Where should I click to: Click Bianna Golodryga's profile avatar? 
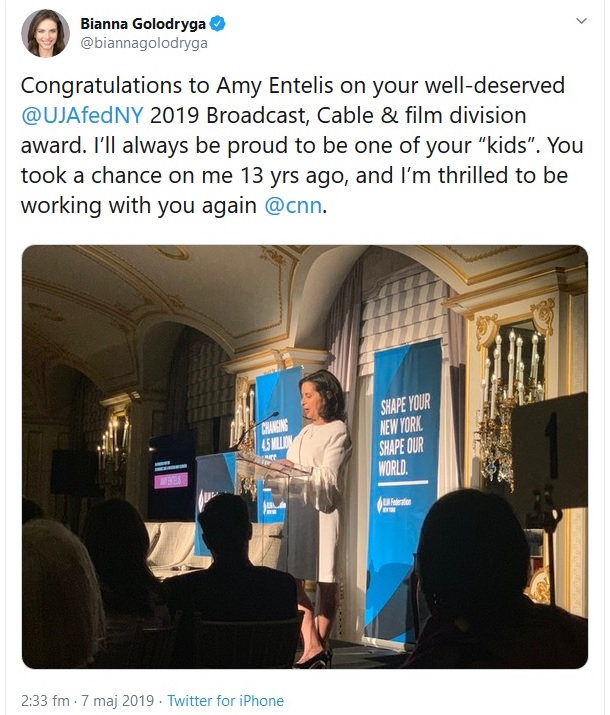coord(44,33)
